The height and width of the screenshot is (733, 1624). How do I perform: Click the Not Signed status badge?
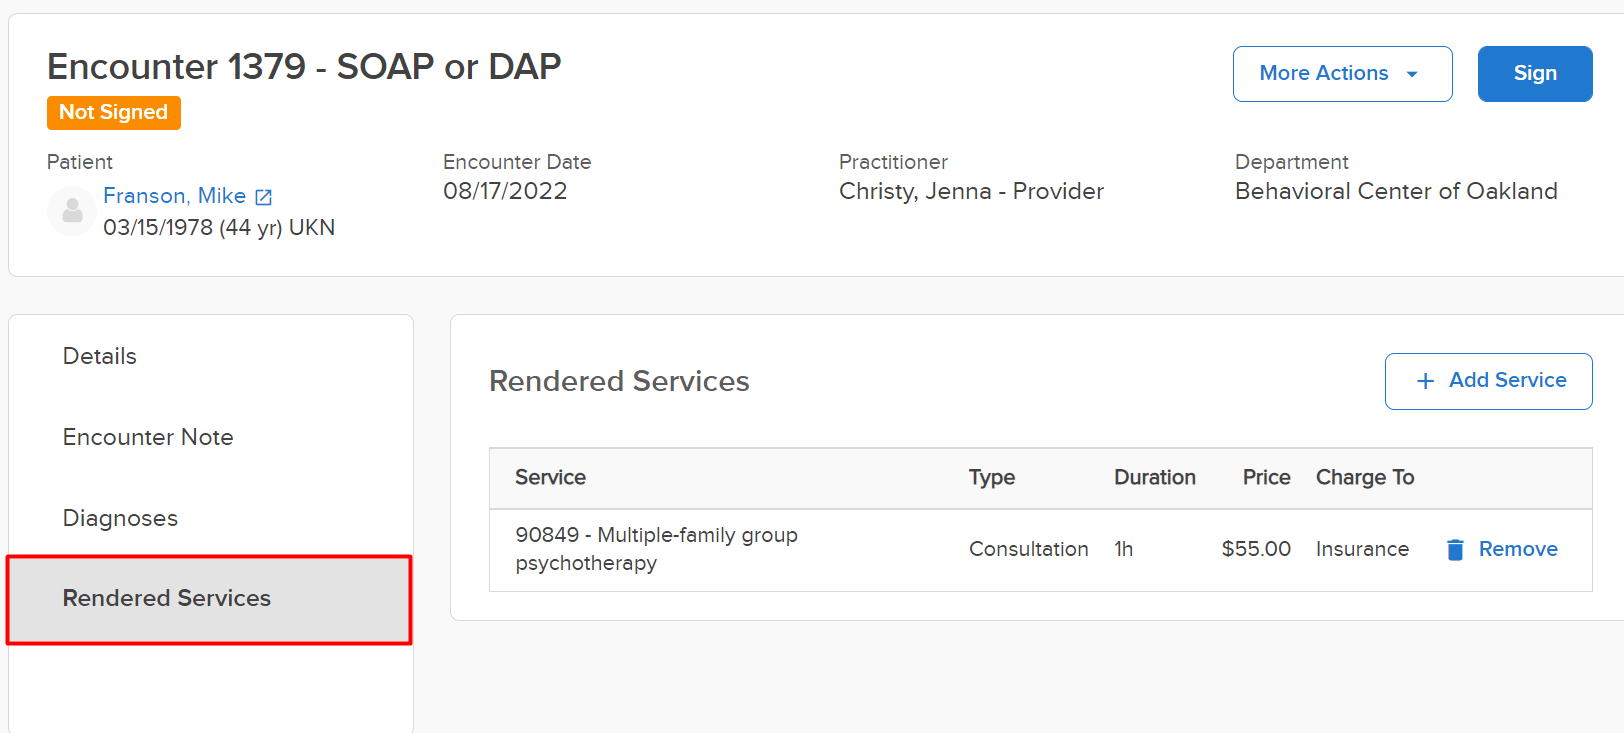tap(114, 113)
